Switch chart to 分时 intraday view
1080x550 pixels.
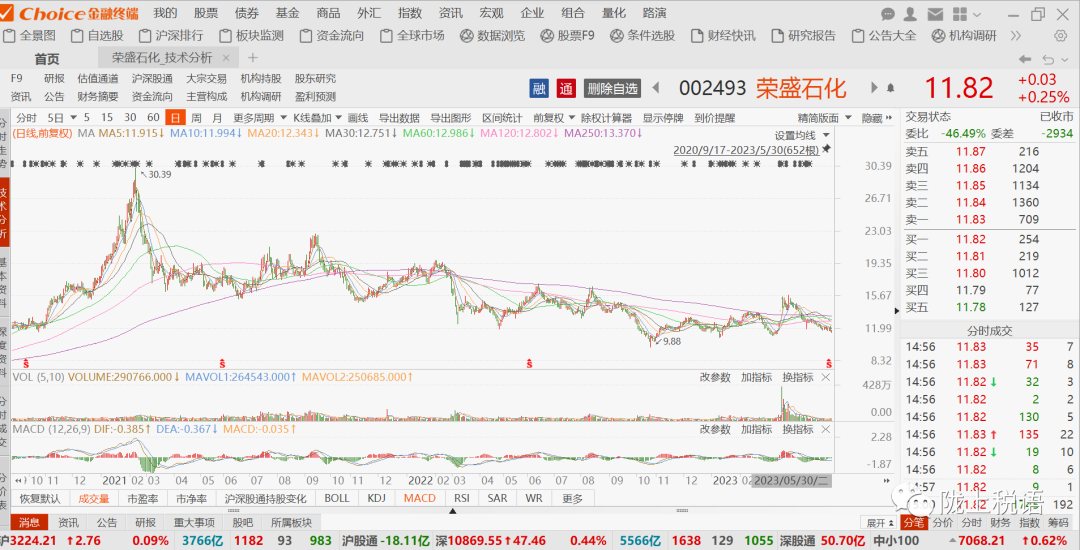[x=27, y=118]
